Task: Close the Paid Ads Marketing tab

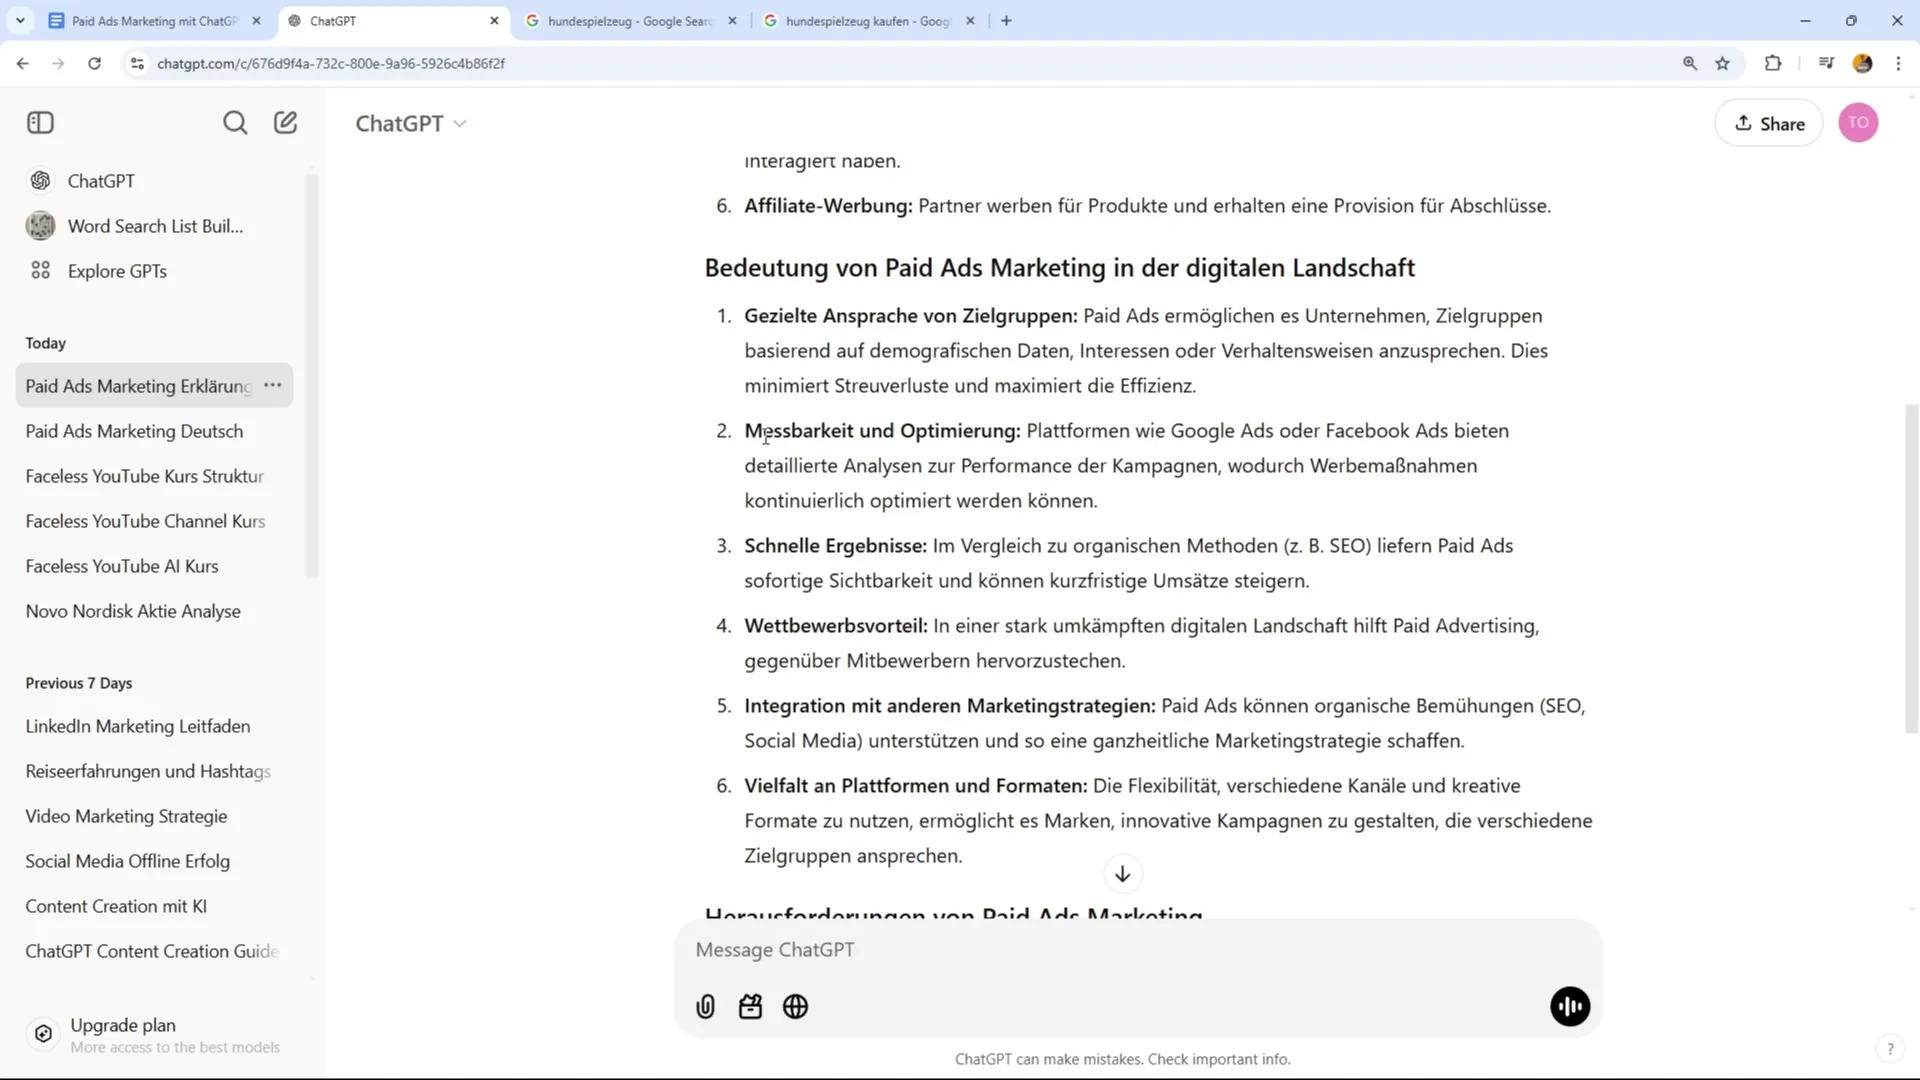Action: coord(256,20)
